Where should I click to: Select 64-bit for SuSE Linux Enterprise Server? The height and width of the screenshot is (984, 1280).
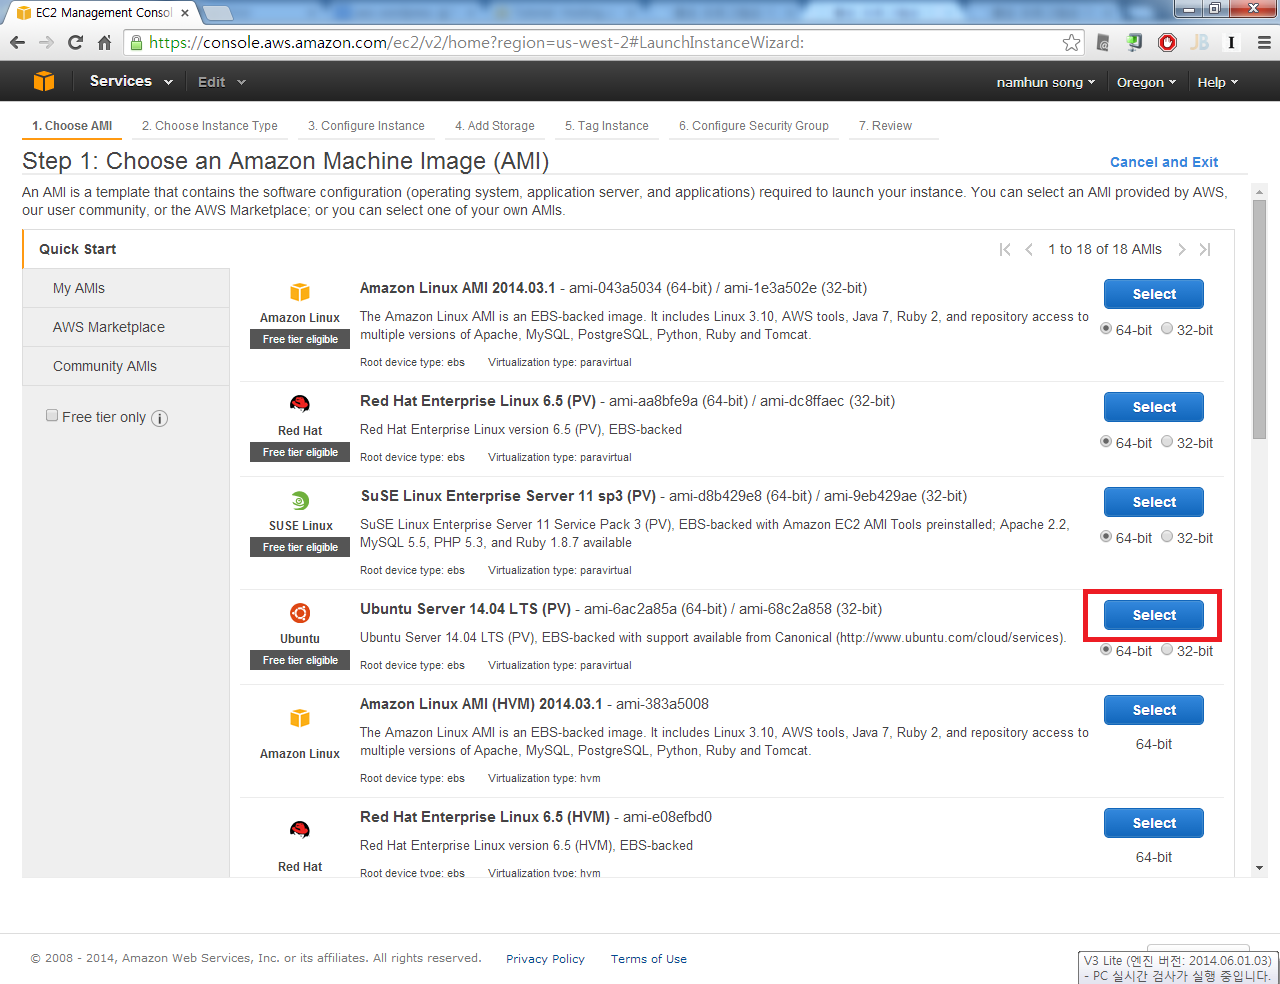[1106, 536]
